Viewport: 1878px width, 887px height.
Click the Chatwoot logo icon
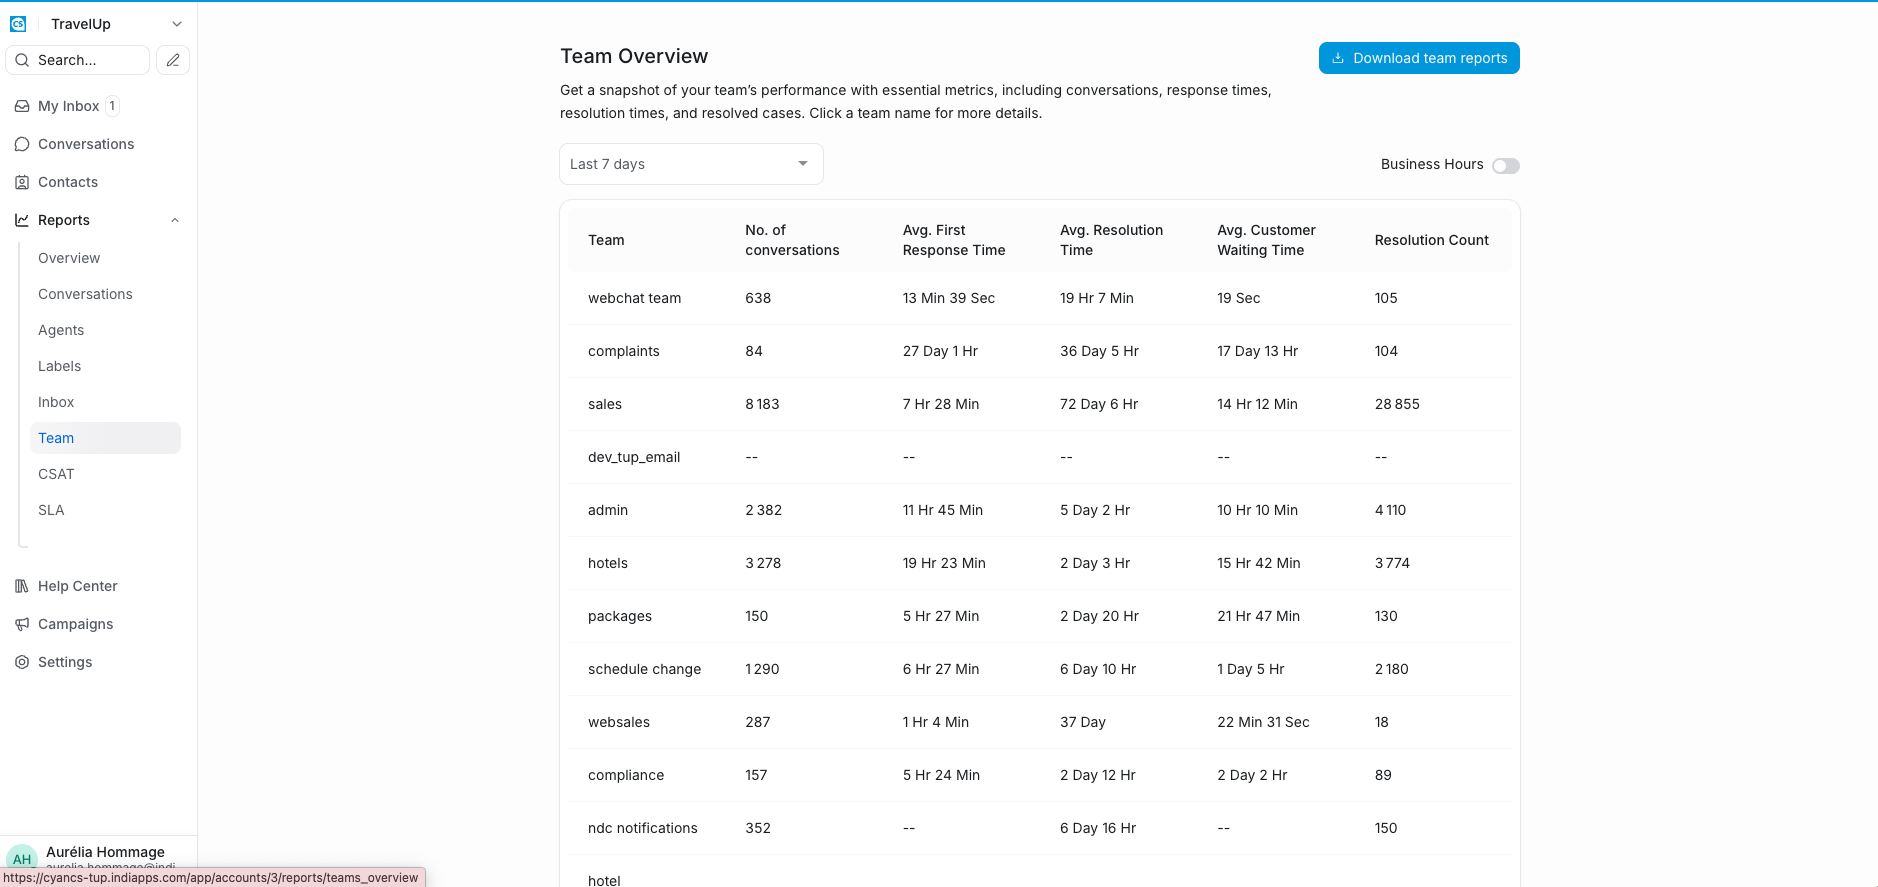(x=18, y=24)
